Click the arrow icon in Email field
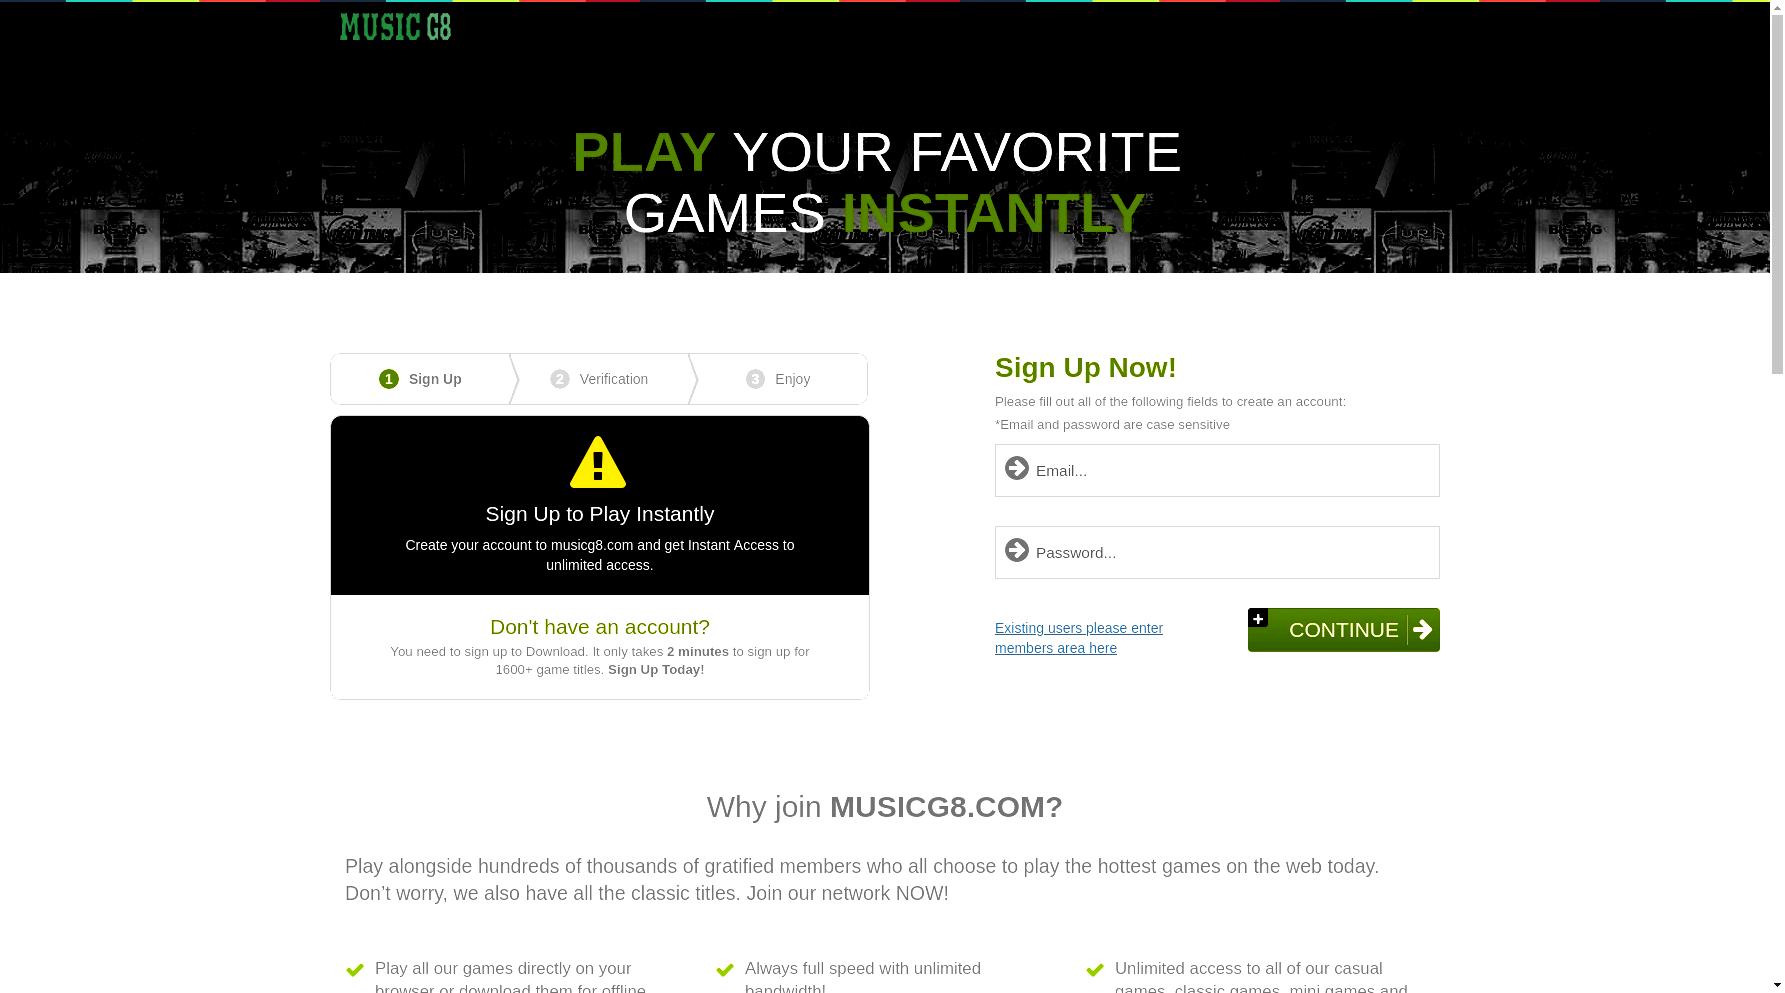Image resolution: width=1785 pixels, height=993 pixels. pos(1017,468)
